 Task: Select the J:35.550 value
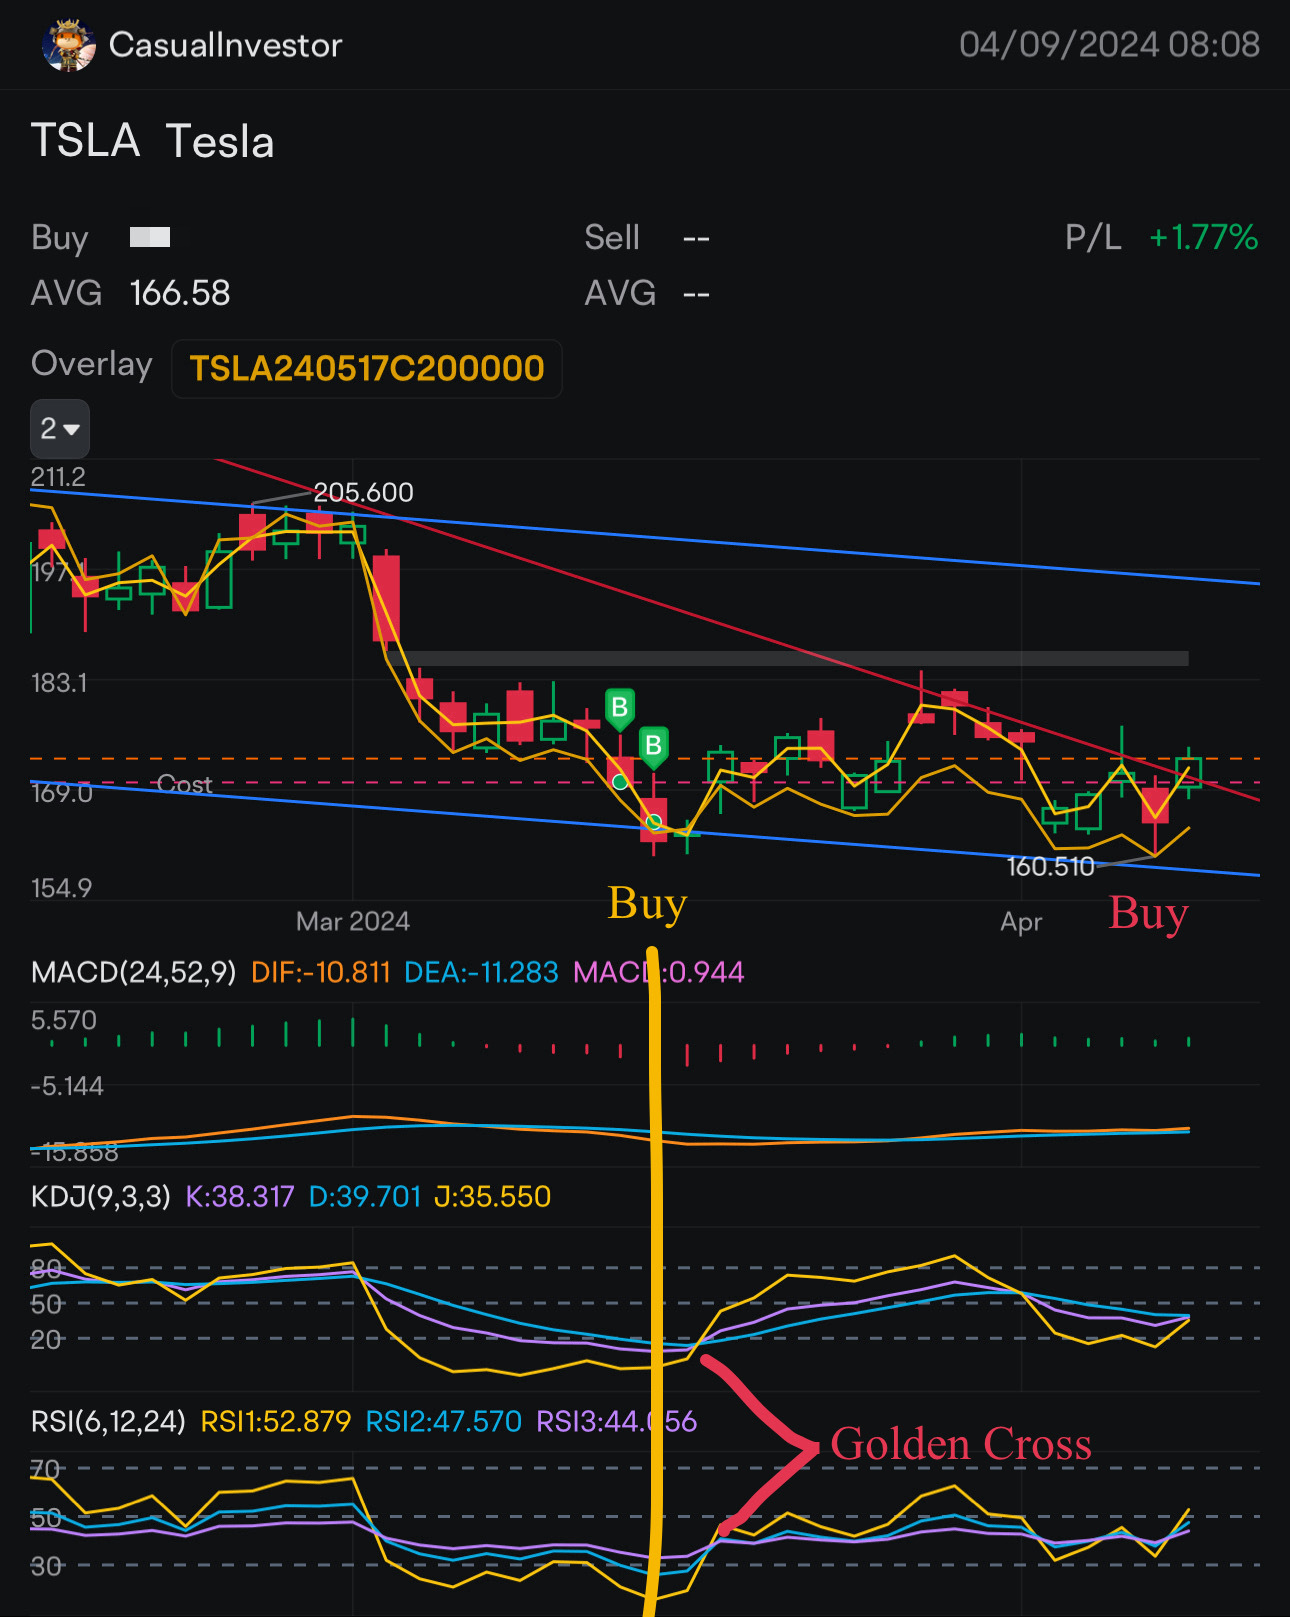493,1196
